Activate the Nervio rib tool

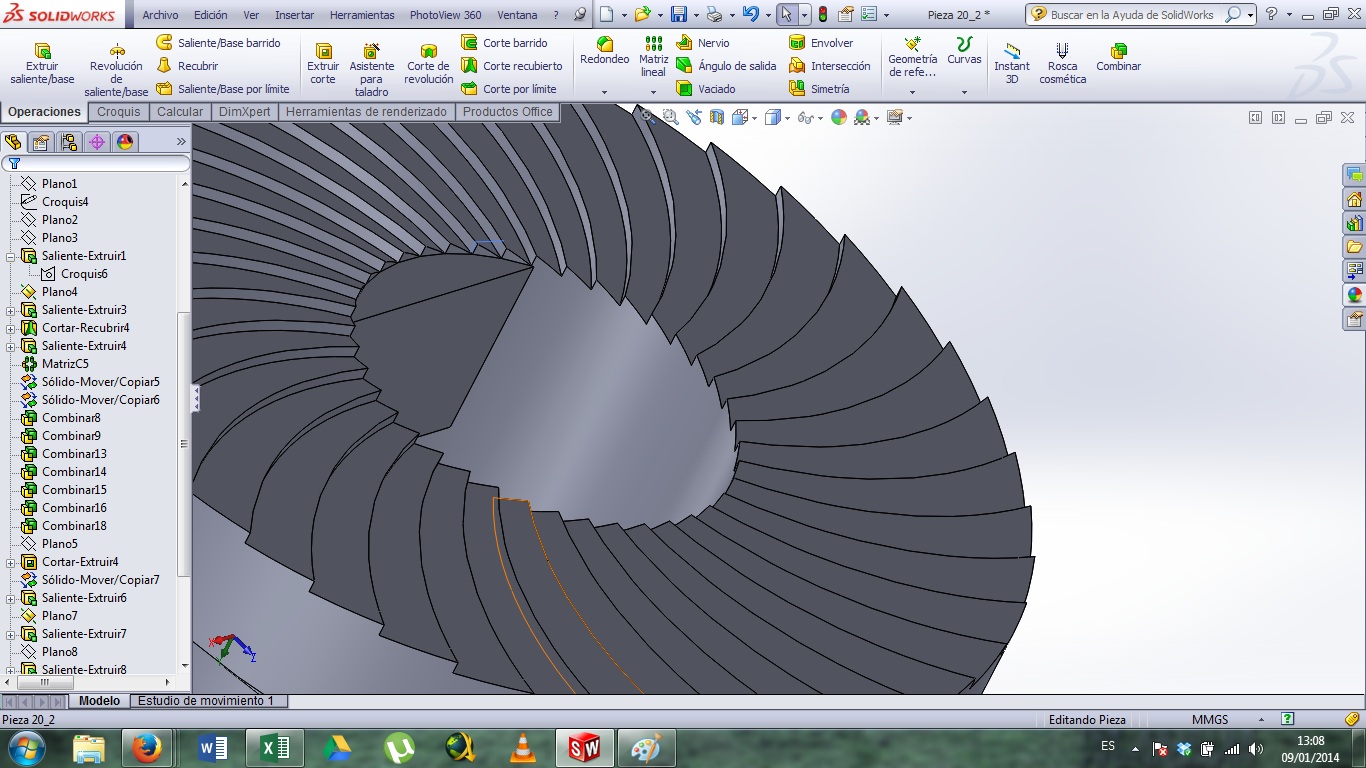703,43
